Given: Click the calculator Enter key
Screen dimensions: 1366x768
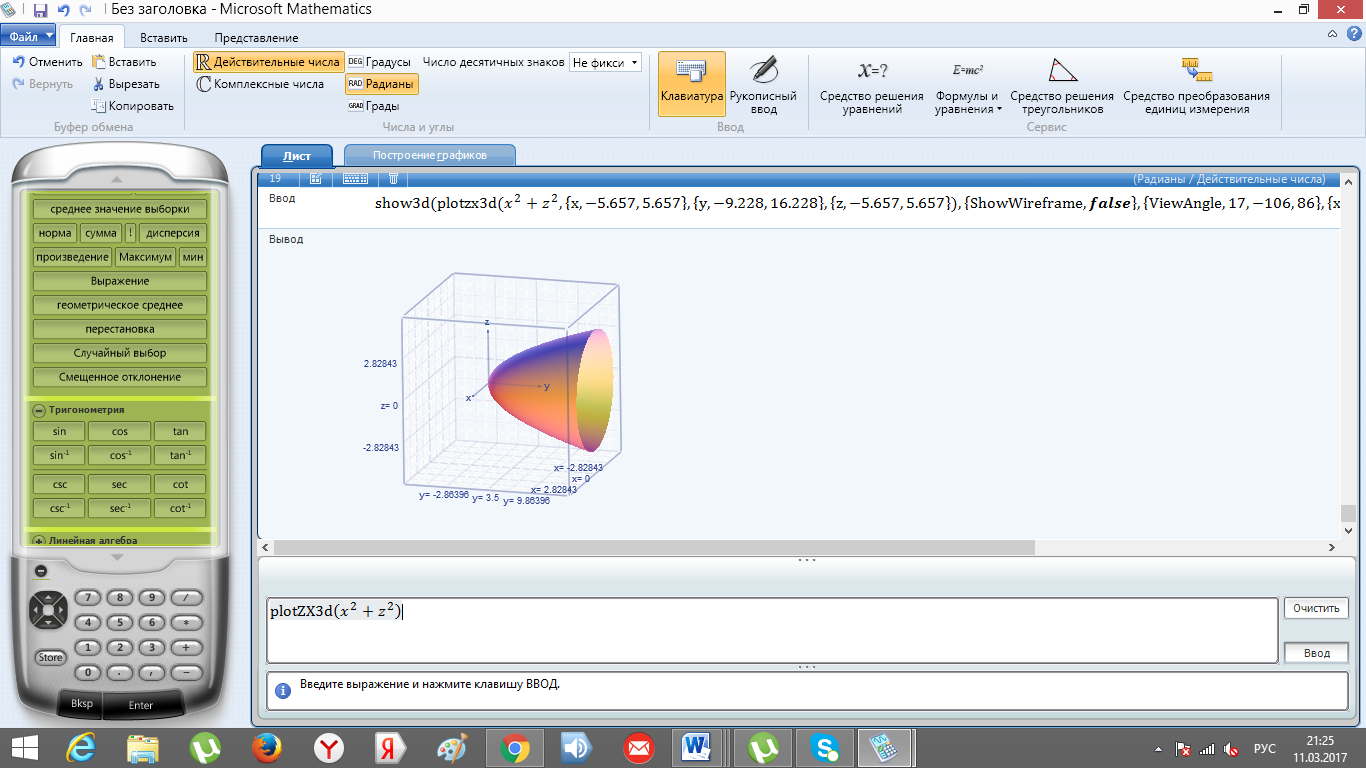Looking at the screenshot, I should (141, 705).
